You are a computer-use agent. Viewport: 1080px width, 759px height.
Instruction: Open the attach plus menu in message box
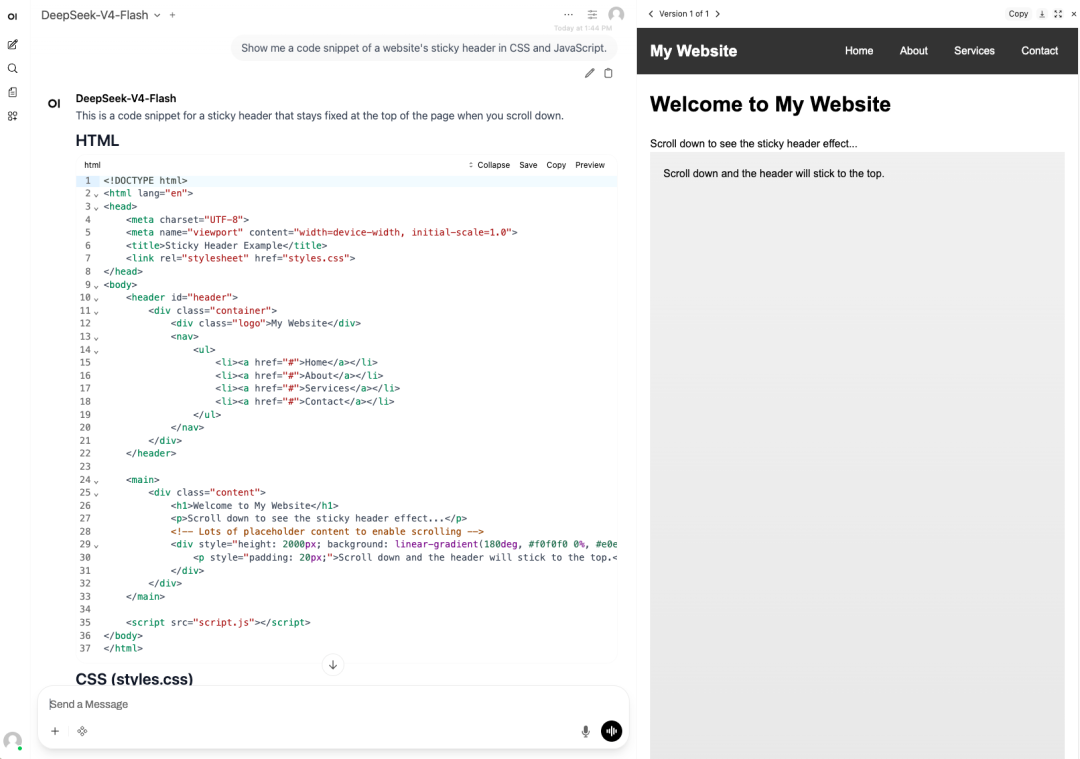pos(55,731)
